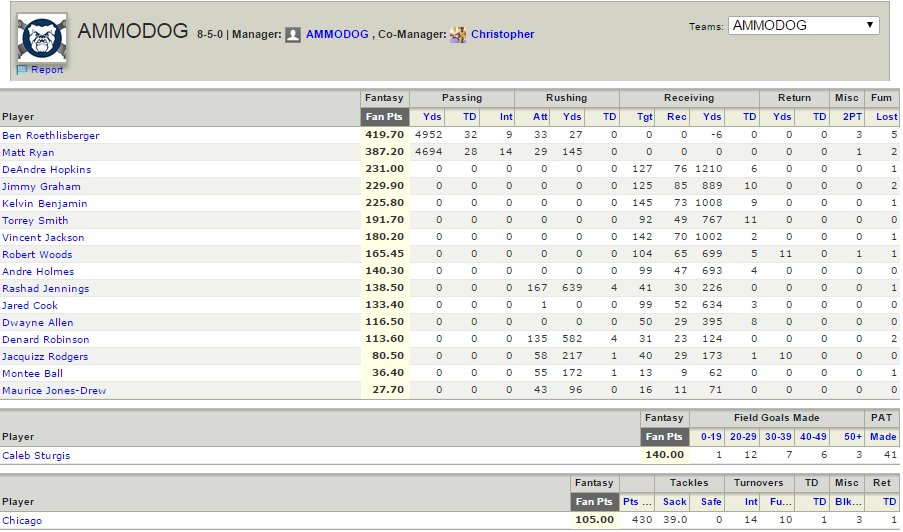The height and width of the screenshot is (532, 903).
Task: Open Andre Holmes player page
Action: 38,272
